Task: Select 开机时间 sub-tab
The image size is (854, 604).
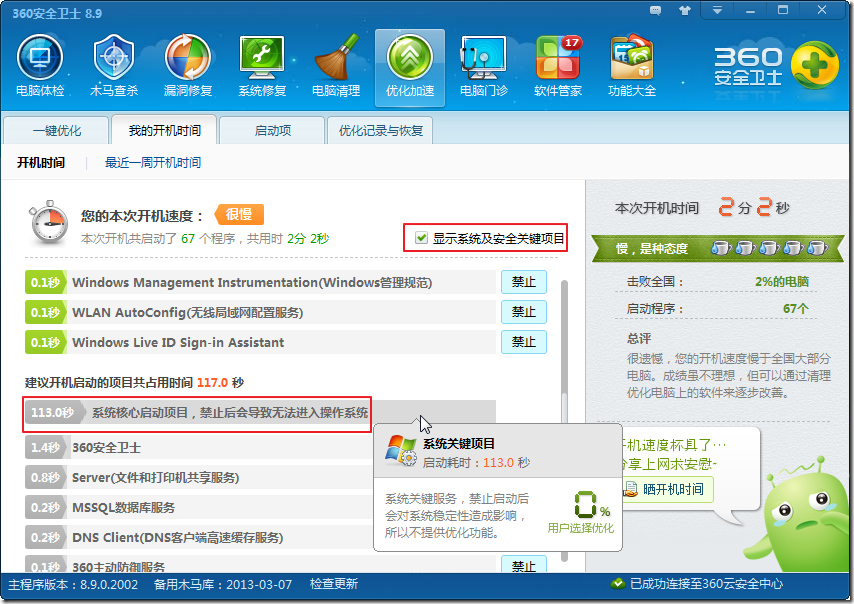Action: pos(41,162)
